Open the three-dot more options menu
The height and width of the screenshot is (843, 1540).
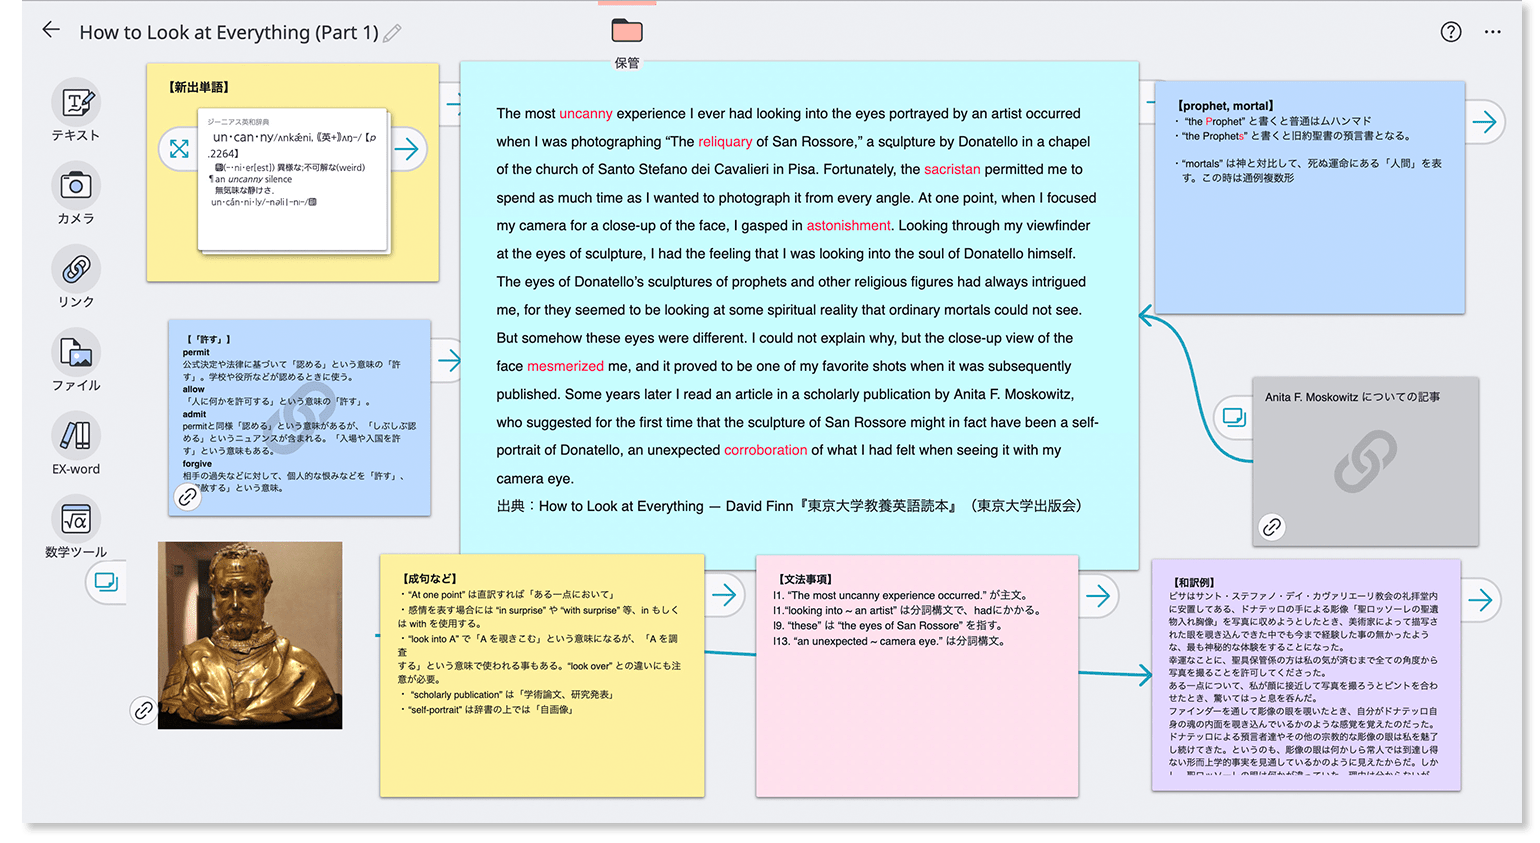click(x=1492, y=32)
